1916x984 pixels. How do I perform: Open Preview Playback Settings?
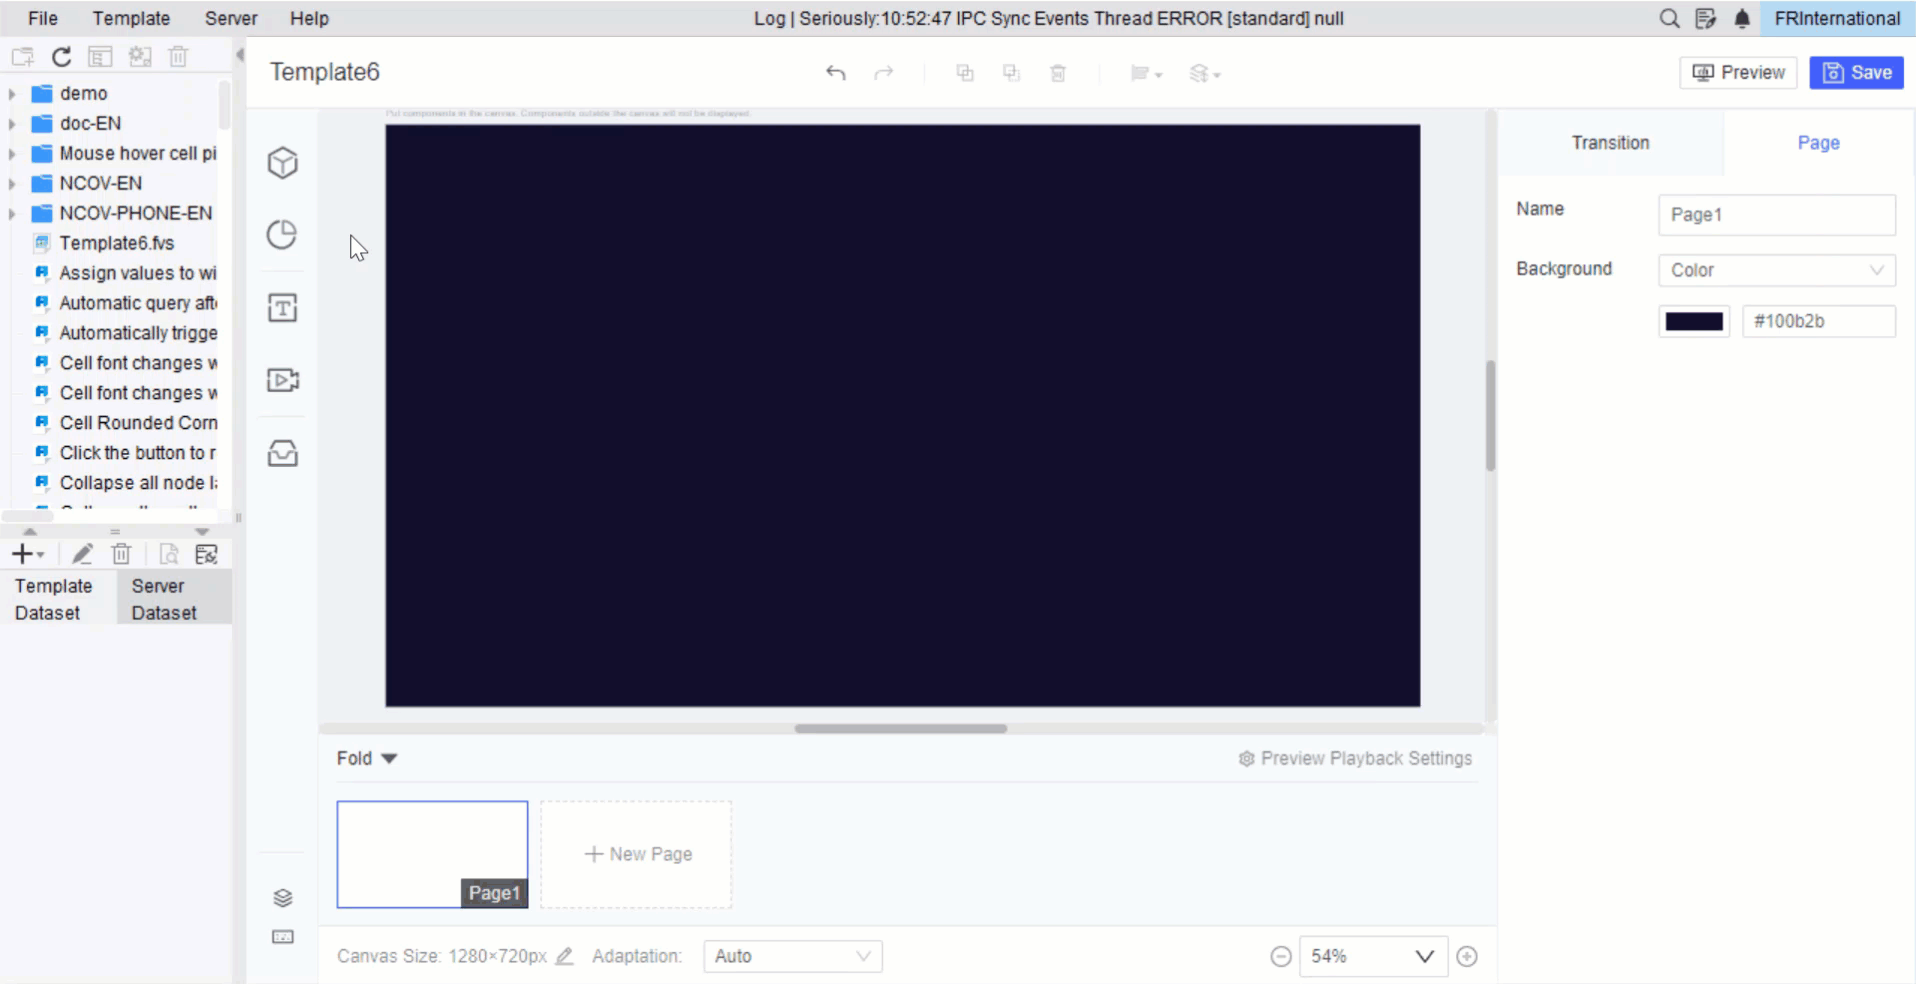click(1355, 758)
